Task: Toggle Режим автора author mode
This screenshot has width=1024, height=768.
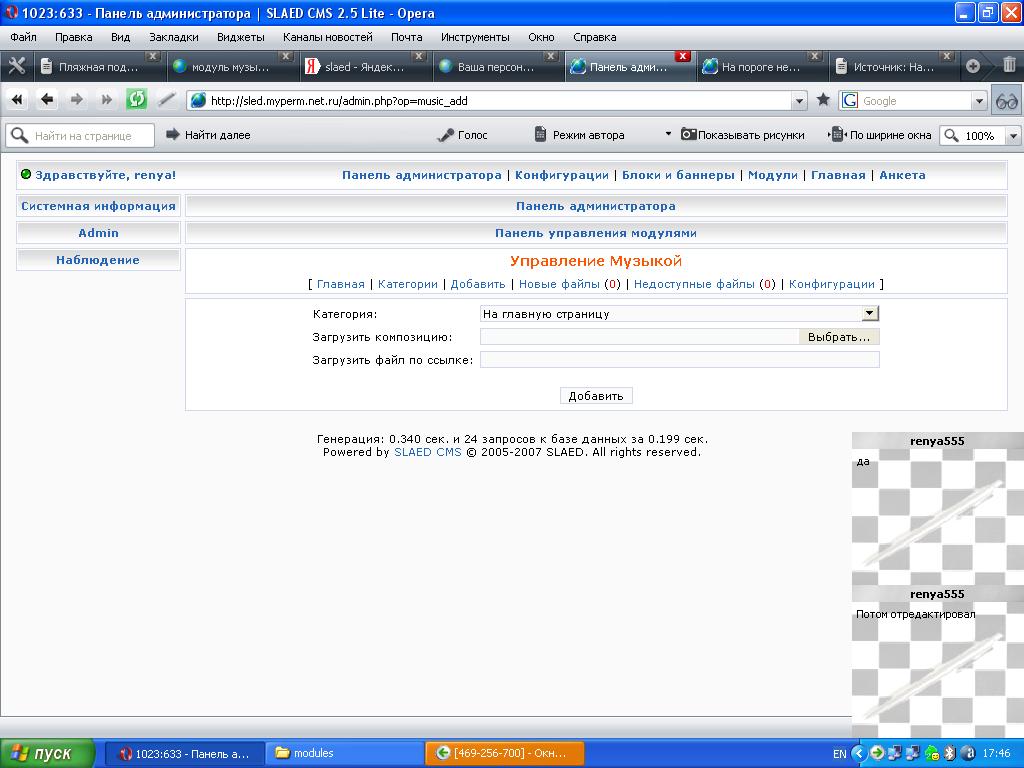Action: pos(579,135)
